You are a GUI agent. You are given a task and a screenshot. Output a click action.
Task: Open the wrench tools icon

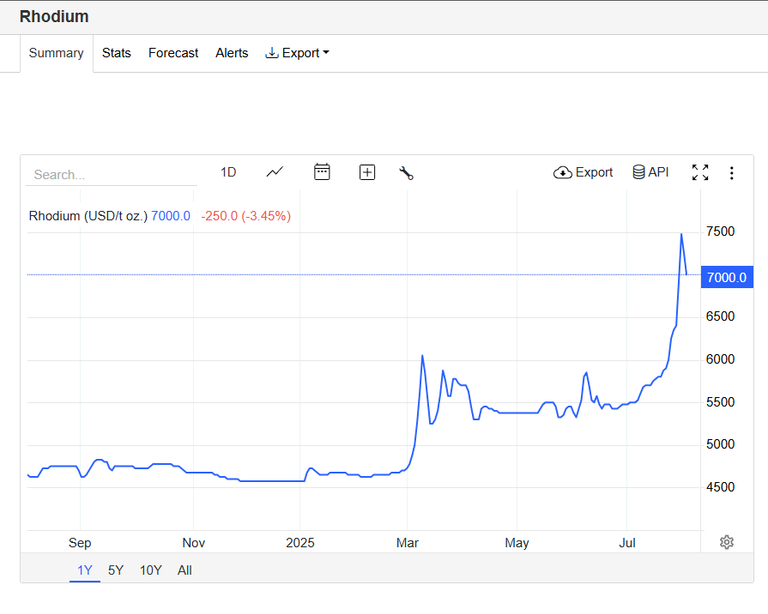[406, 173]
